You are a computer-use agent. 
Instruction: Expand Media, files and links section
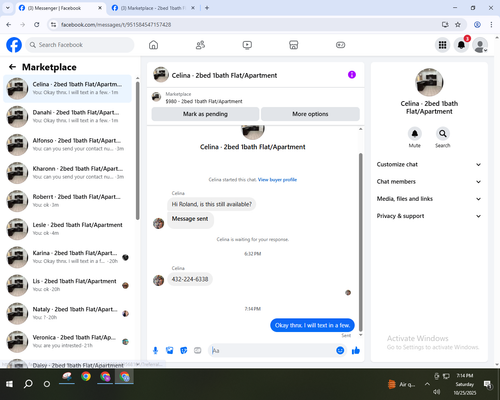pyautogui.click(x=429, y=199)
